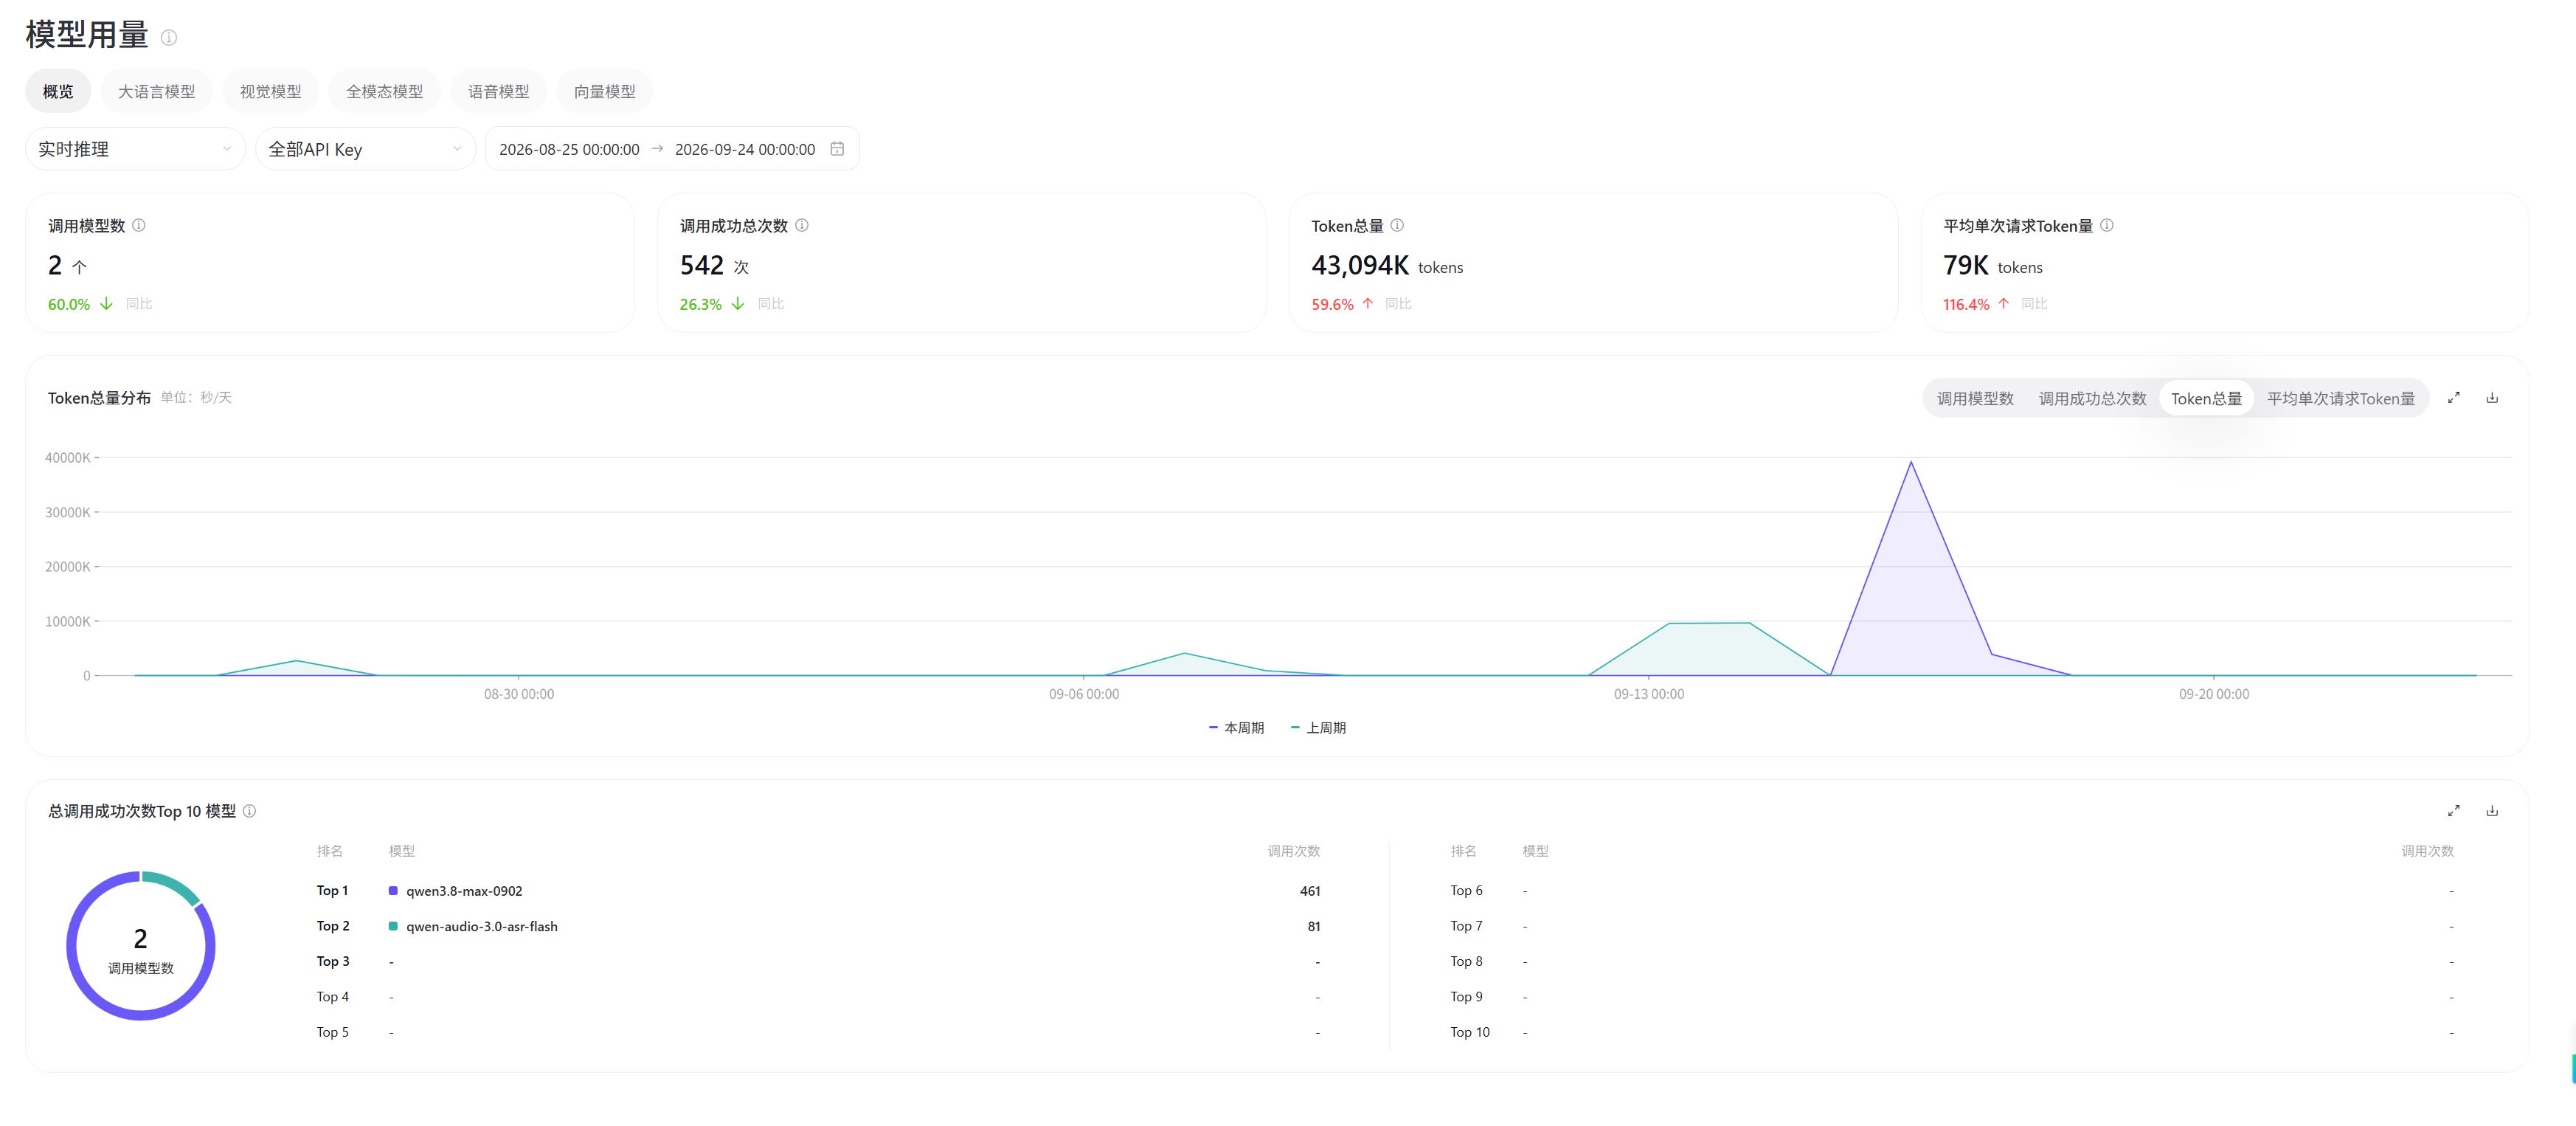Open calendar icon in date range picker

coord(837,149)
